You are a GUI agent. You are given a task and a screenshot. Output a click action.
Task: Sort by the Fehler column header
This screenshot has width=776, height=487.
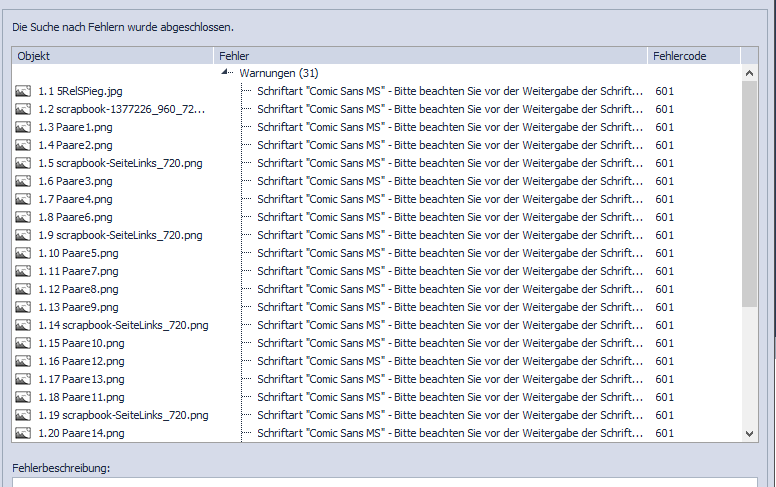pyautogui.click(x=430, y=56)
